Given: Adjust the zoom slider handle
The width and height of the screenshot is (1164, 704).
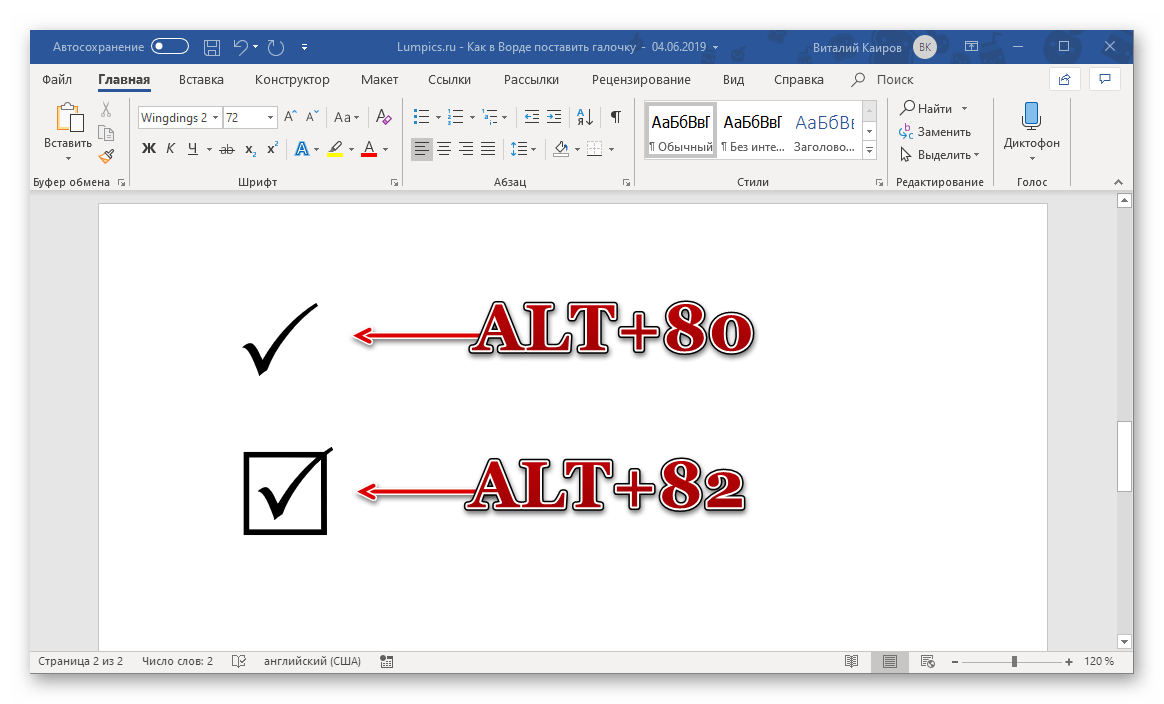Looking at the screenshot, I should [1014, 661].
